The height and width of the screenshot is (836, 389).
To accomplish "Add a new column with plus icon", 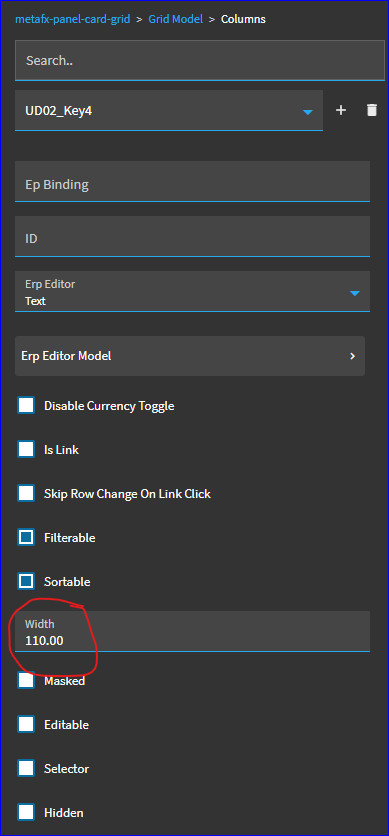I will coord(341,110).
